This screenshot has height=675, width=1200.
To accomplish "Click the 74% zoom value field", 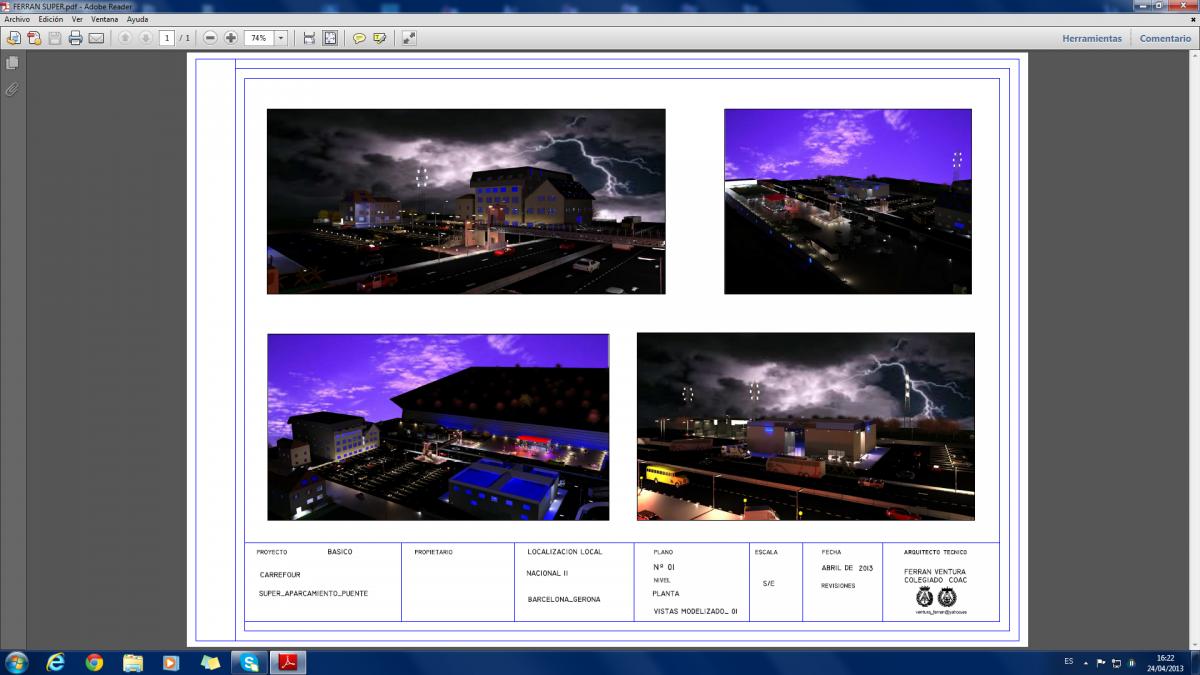I will [259, 38].
